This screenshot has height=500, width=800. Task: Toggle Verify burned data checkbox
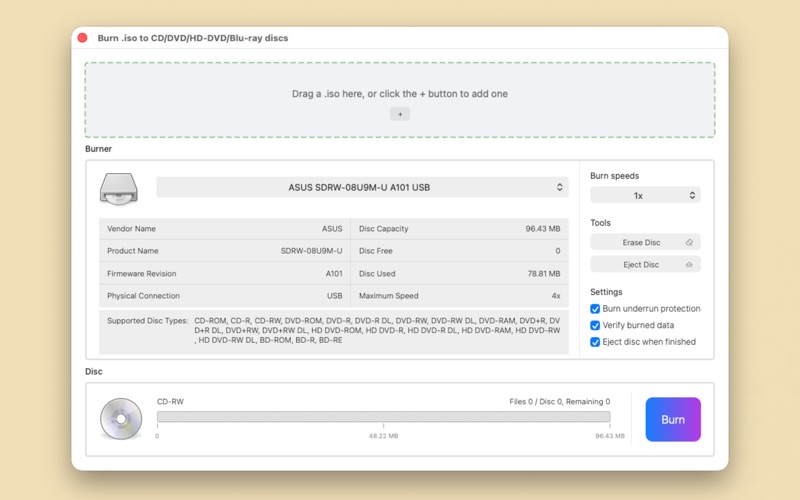[595, 326]
